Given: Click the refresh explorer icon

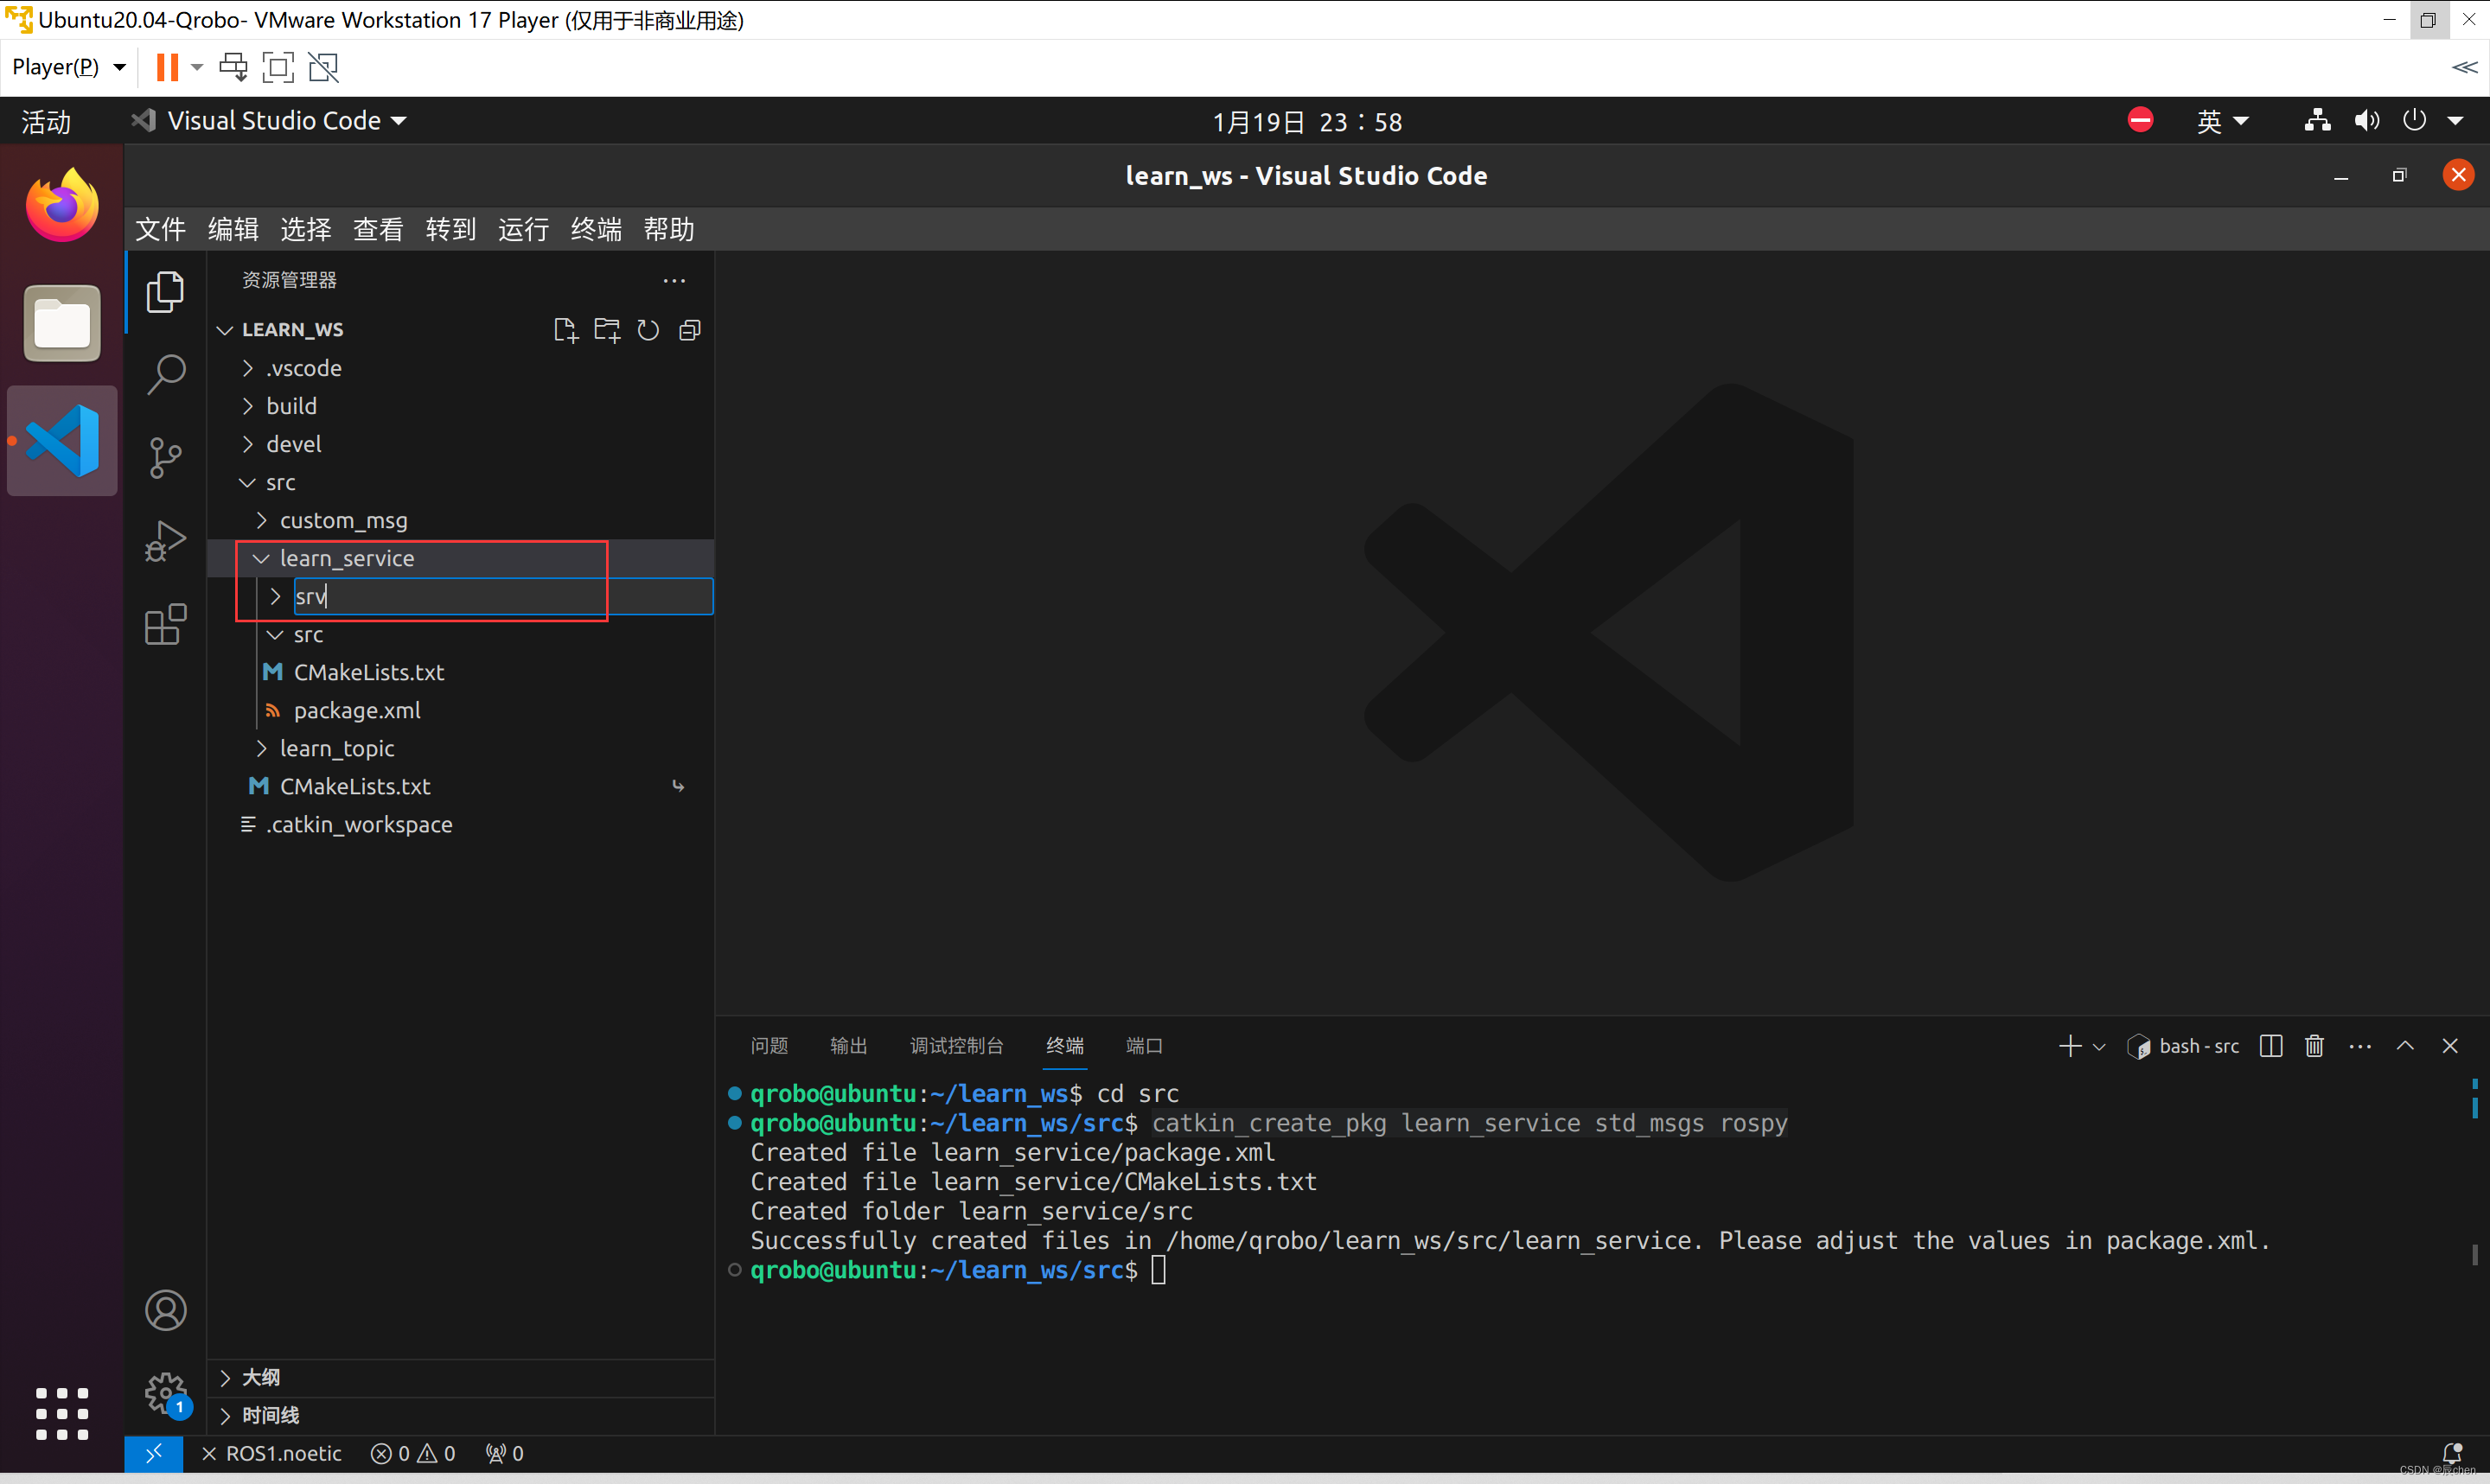Looking at the screenshot, I should pyautogui.click(x=645, y=330).
